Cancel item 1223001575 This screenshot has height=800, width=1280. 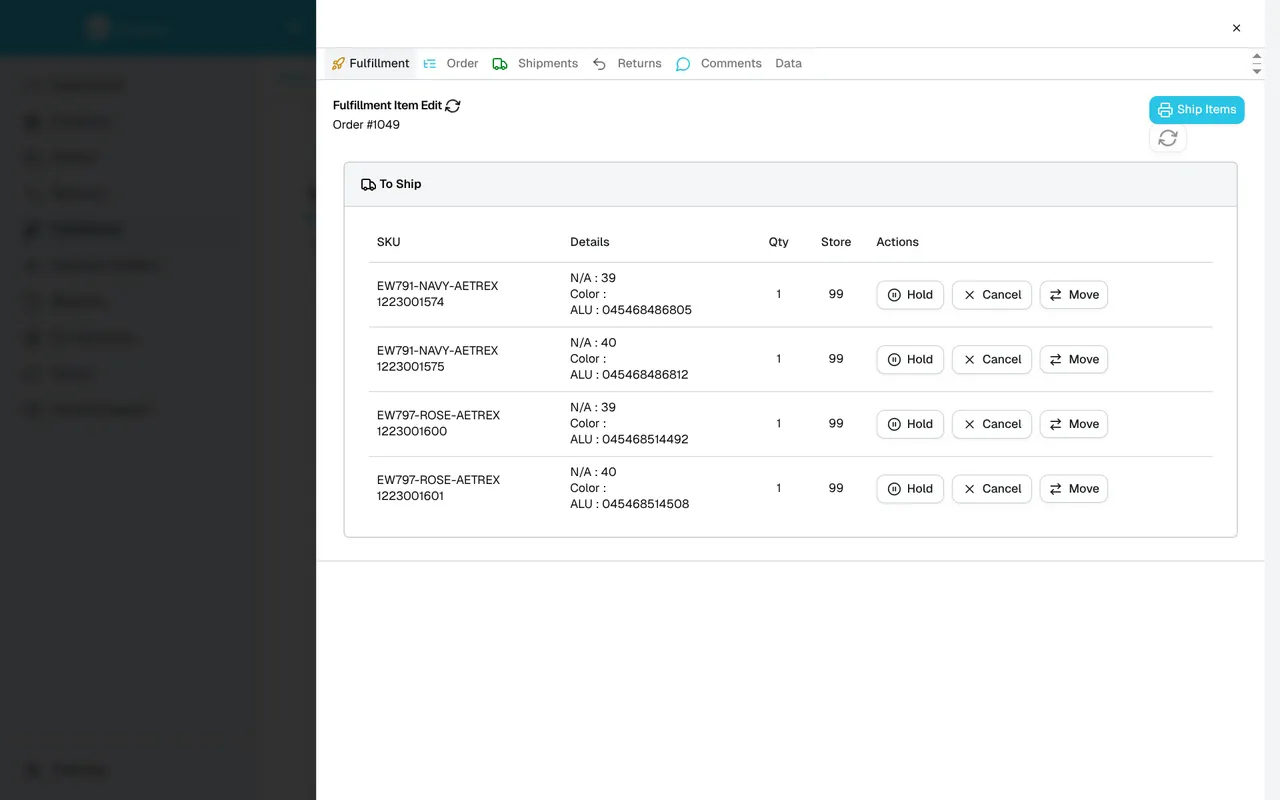tap(992, 359)
